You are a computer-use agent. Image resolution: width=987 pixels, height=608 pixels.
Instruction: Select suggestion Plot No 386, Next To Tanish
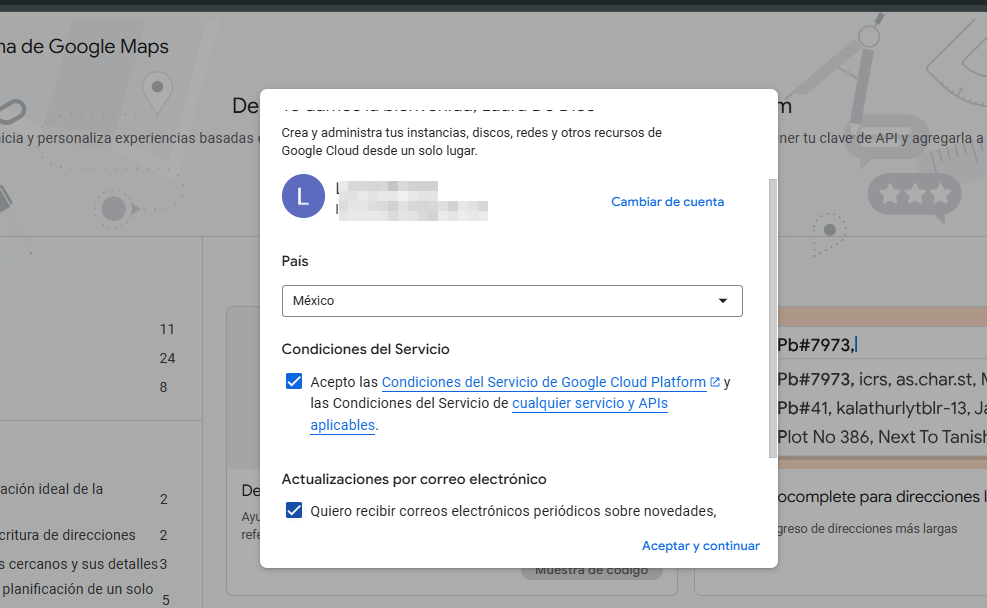tap(881, 437)
